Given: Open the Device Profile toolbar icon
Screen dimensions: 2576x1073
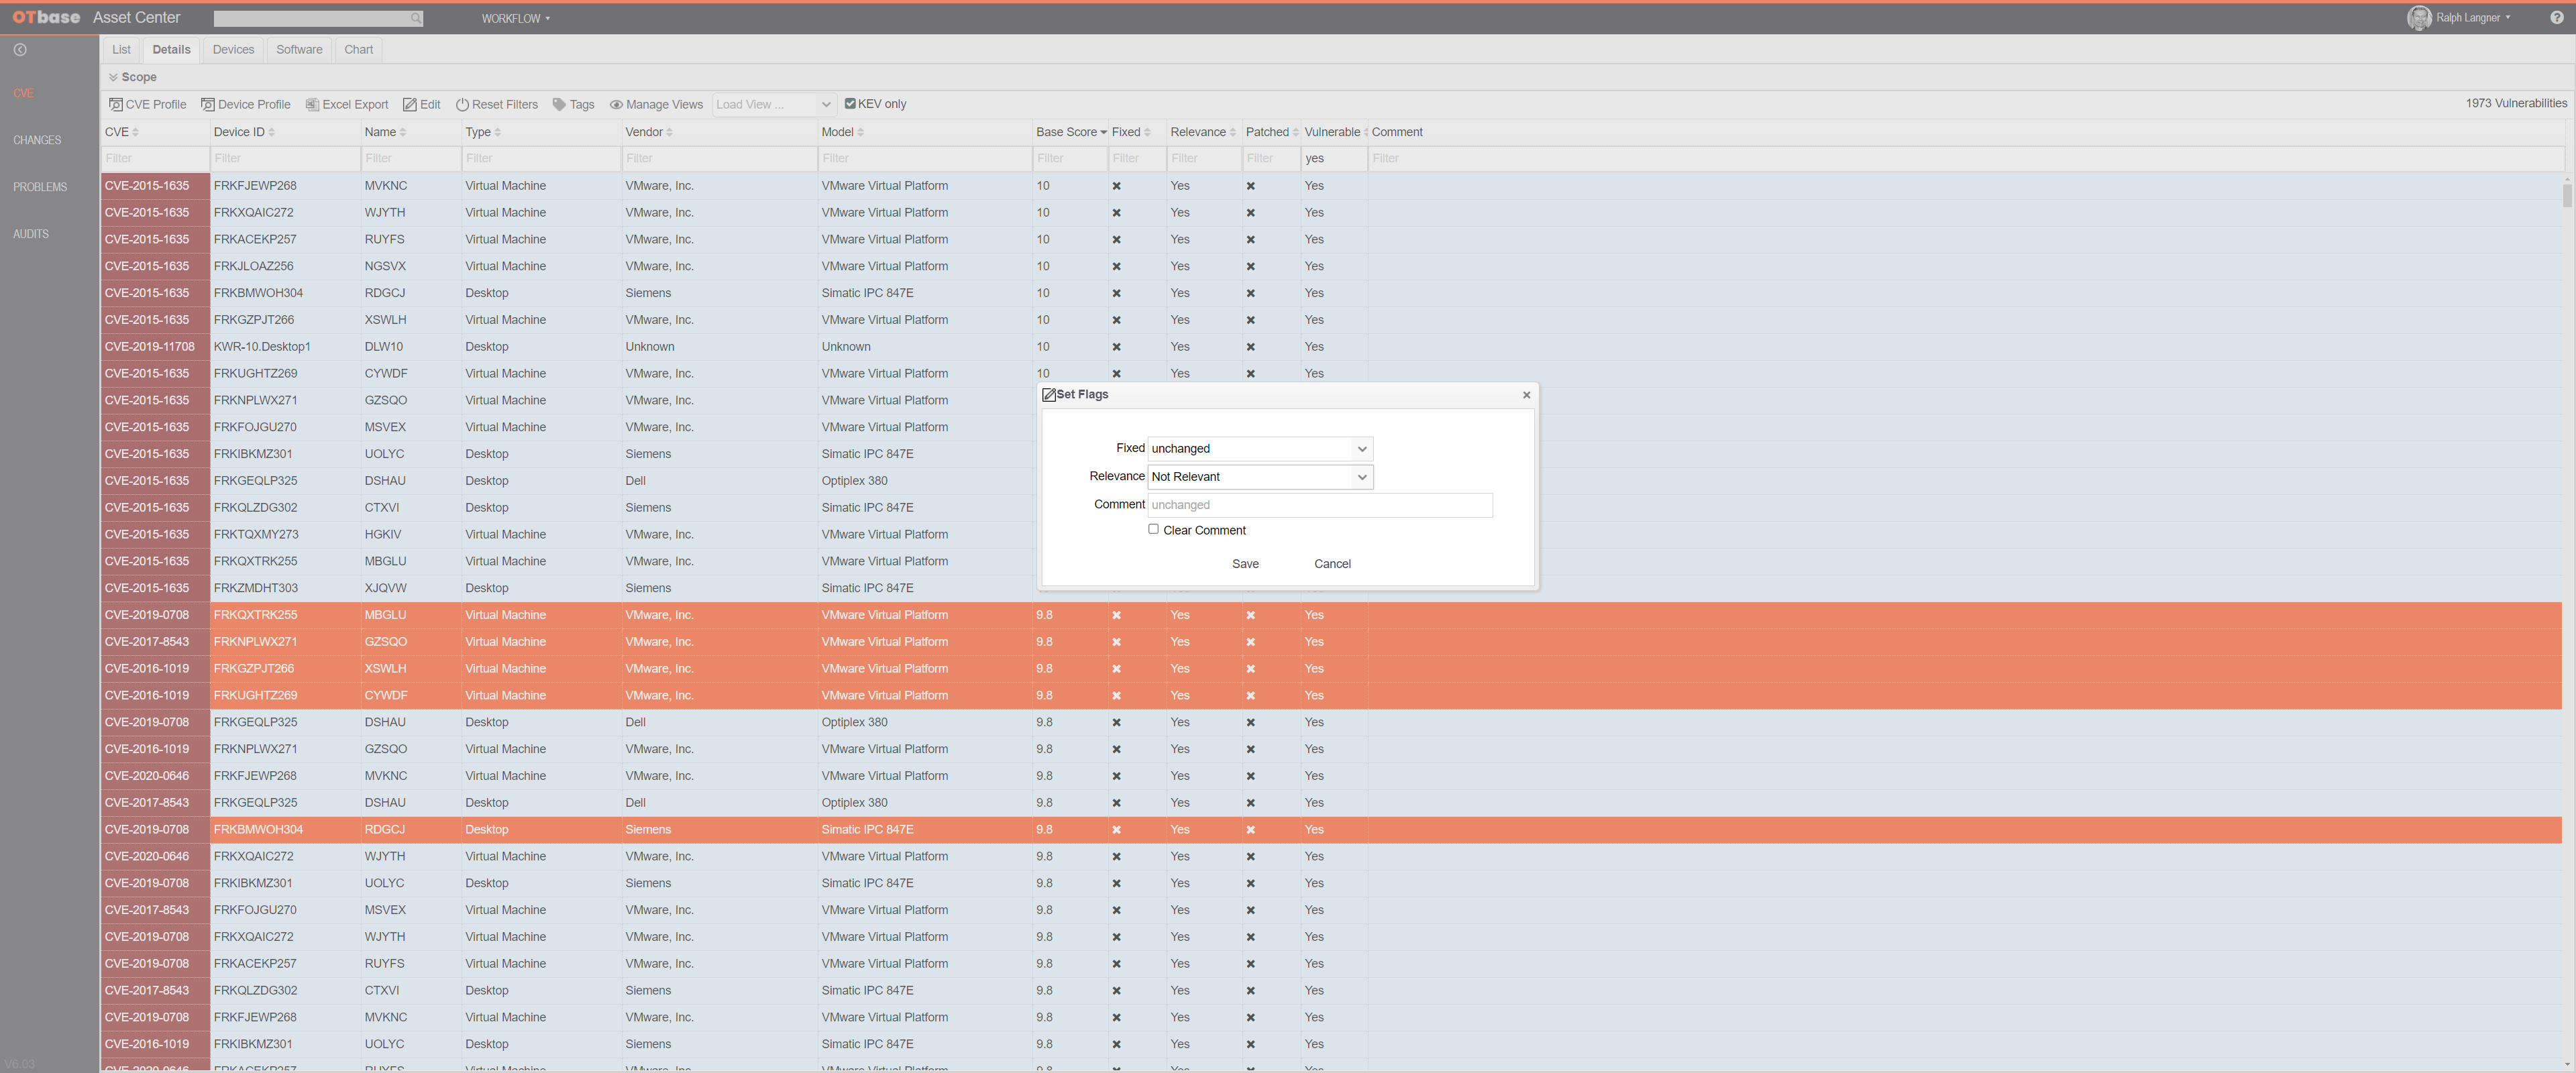Looking at the screenshot, I should 208,104.
